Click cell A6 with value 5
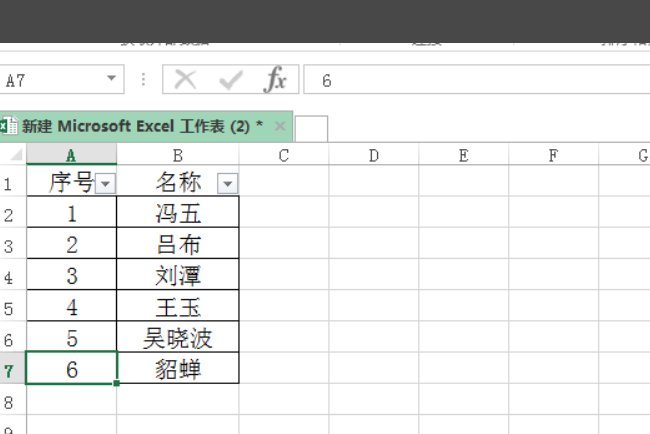This screenshot has width=650, height=434. [71, 337]
